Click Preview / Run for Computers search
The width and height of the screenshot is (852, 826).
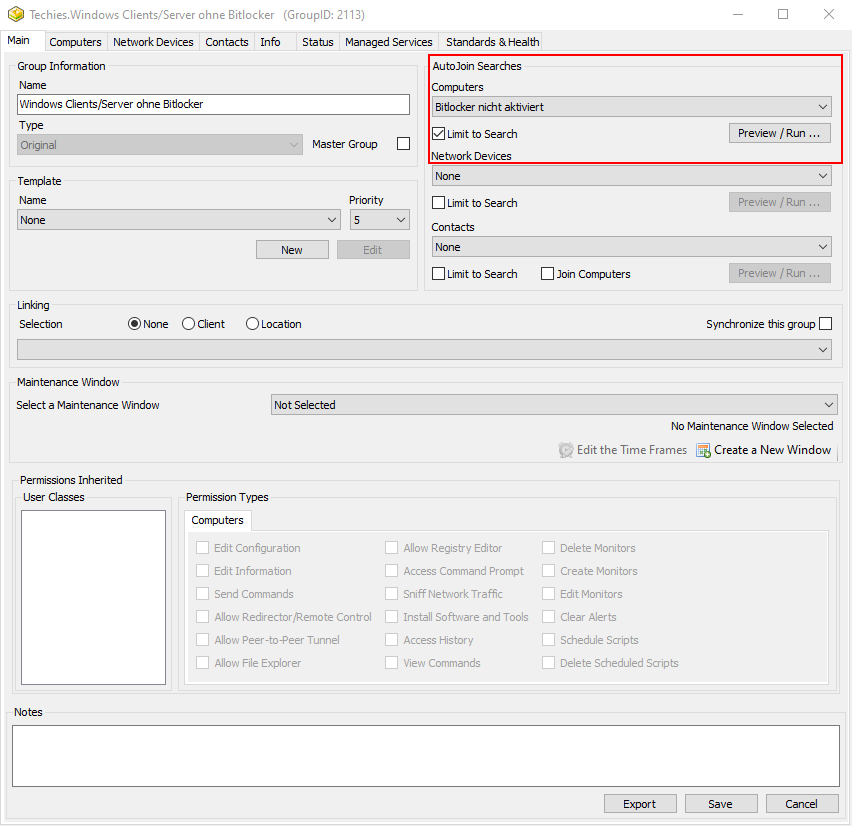coord(779,133)
